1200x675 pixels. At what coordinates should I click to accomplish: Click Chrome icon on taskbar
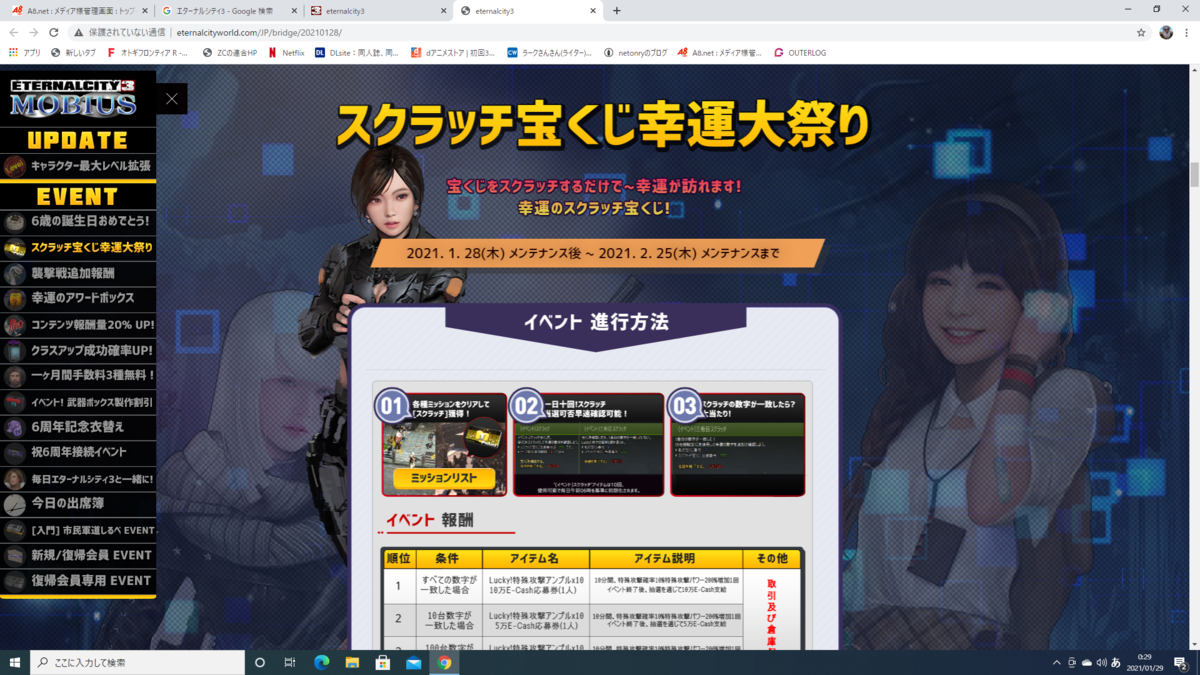pyautogui.click(x=444, y=662)
